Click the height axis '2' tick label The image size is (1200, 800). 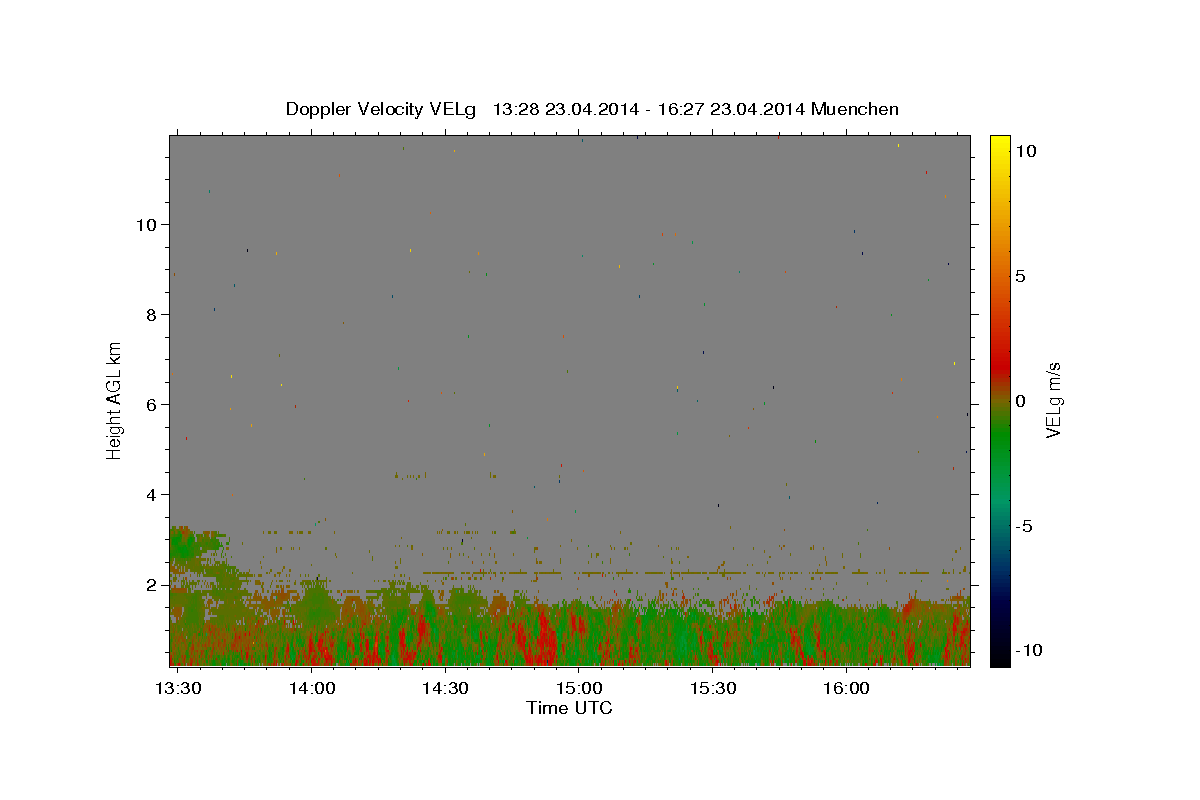point(151,584)
